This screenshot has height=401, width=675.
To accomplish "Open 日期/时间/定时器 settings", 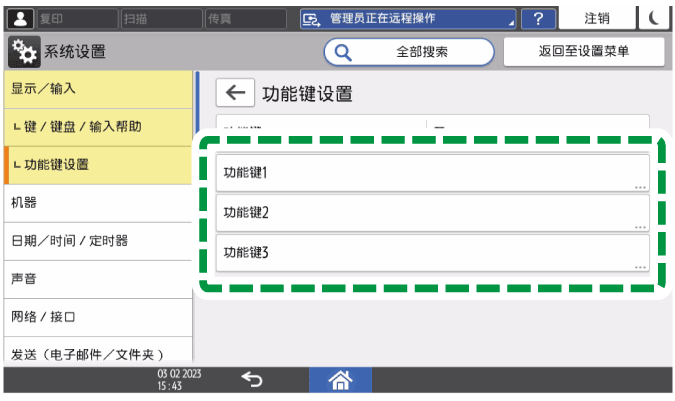I will [x=97, y=241].
